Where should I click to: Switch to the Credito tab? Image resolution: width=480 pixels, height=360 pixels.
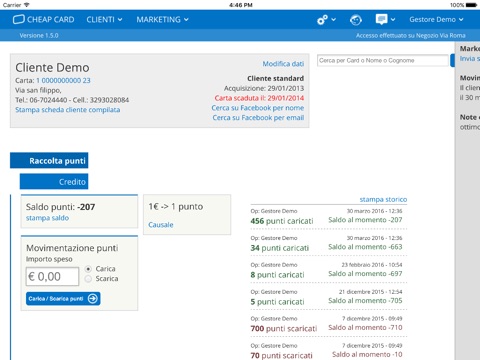coord(54,182)
